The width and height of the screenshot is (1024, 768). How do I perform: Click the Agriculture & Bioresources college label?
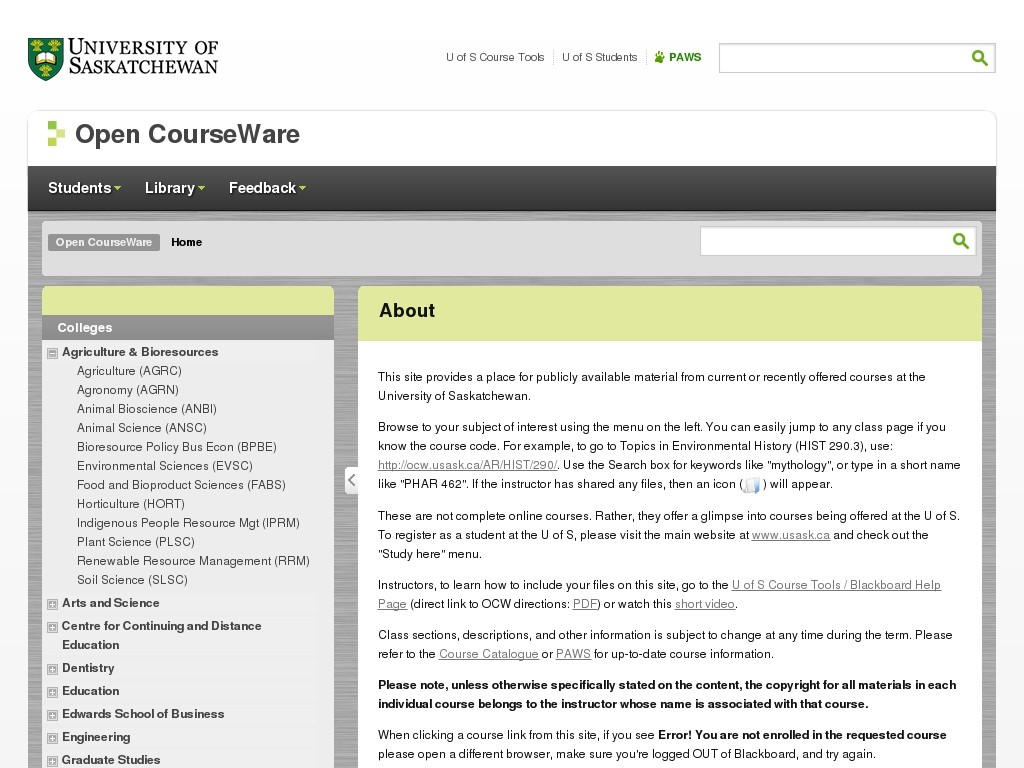[140, 352]
